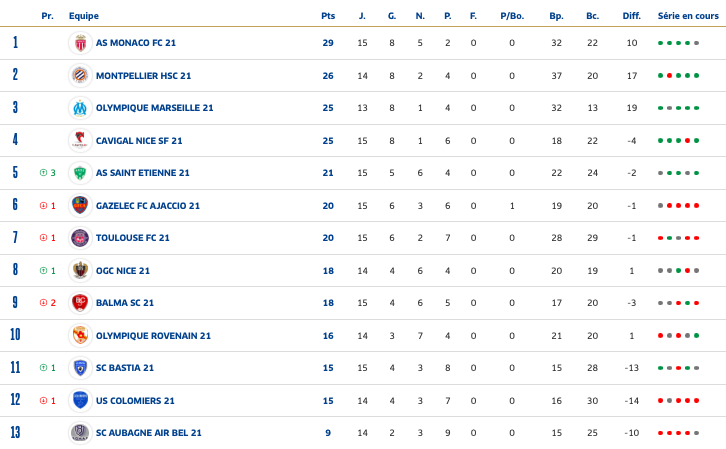Click the OGC Nice club logo
Screen dimensions: 726x449
pyautogui.click(x=80, y=270)
